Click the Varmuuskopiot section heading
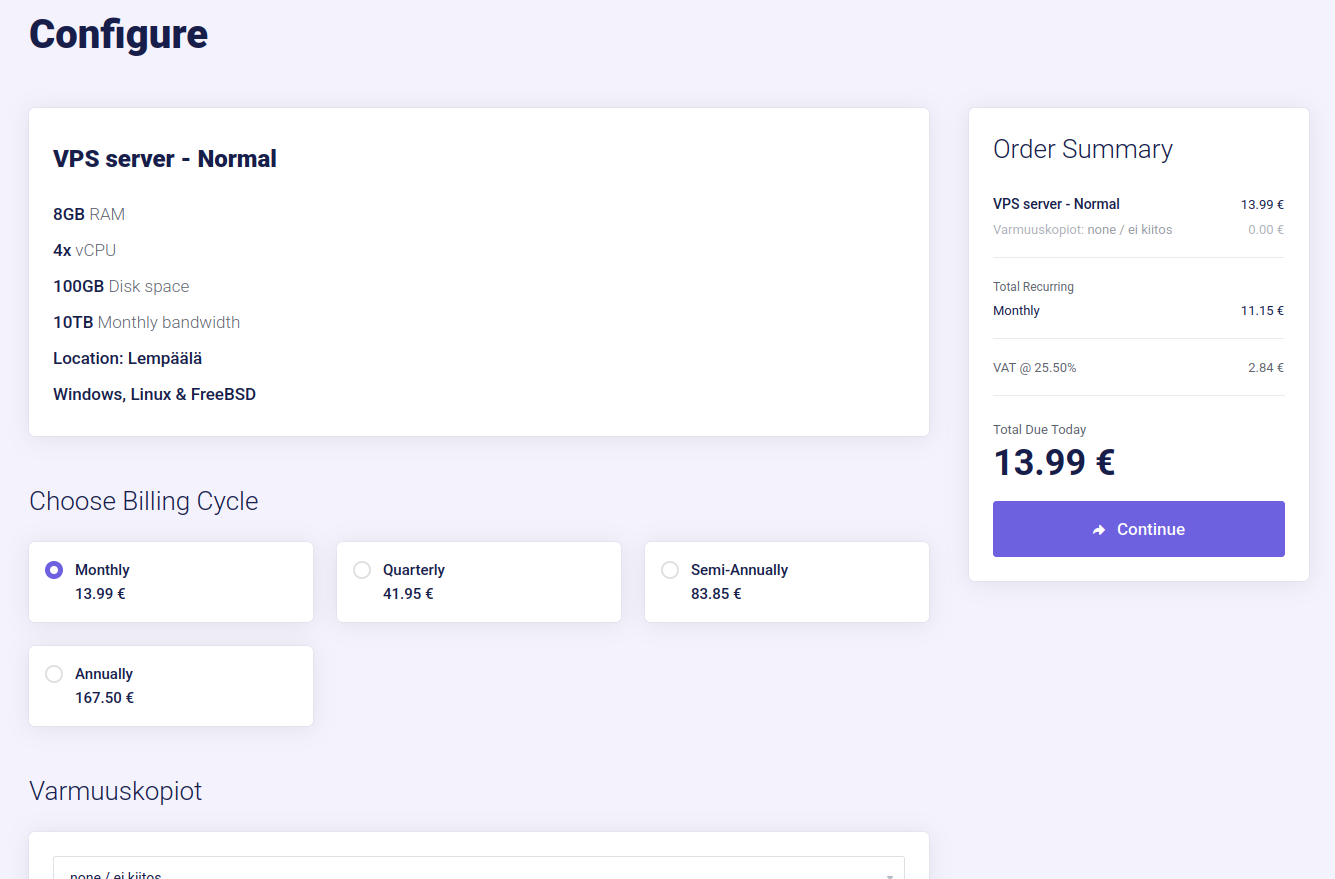This screenshot has height=879, width=1335. point(116,791)
